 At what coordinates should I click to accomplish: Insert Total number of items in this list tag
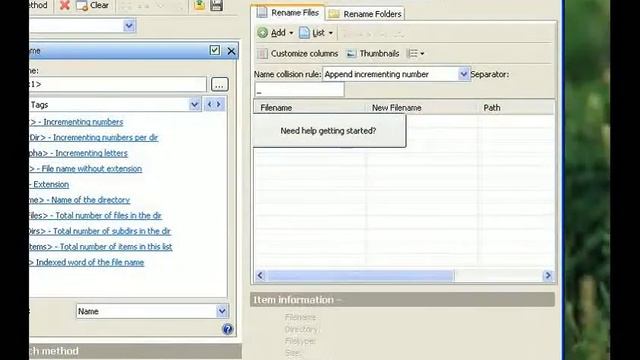click(x=101, y=247)
